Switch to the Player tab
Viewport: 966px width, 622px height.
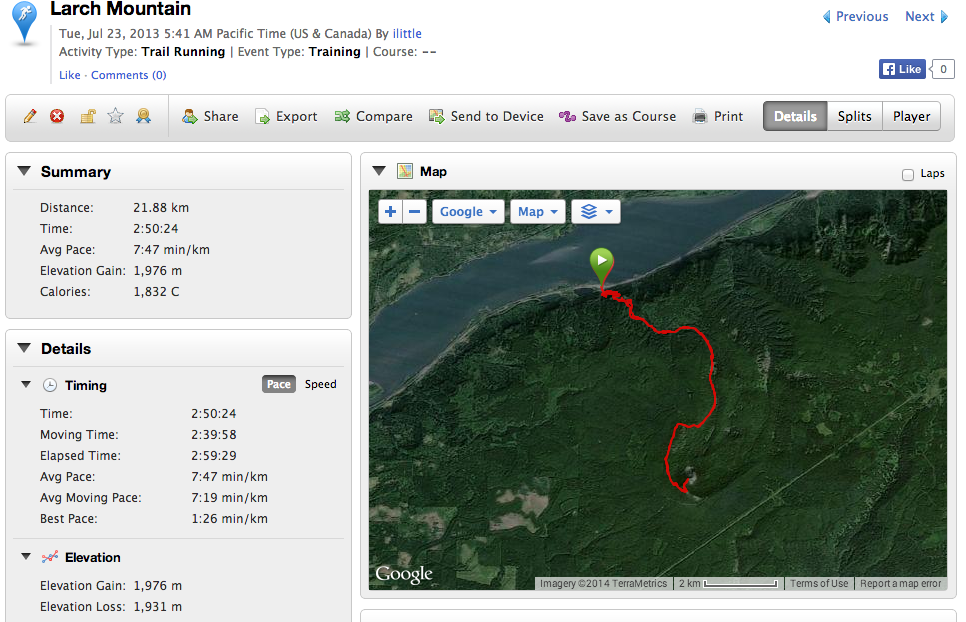click(911, 116)
